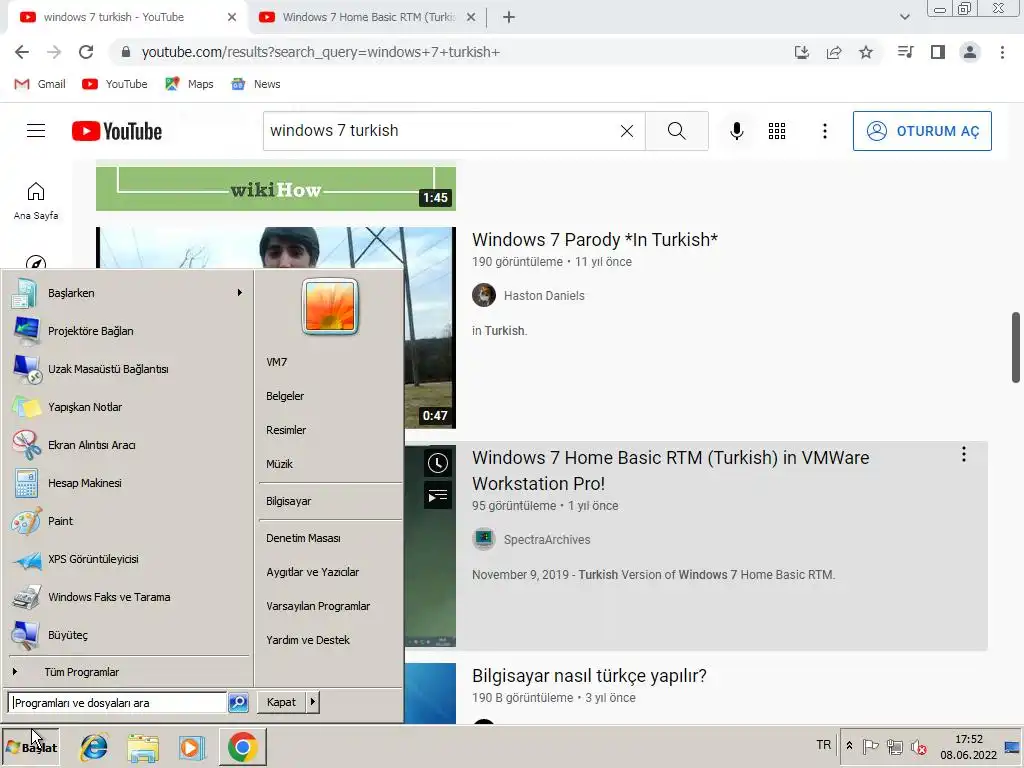Open News bookmark

coord(256,84)
